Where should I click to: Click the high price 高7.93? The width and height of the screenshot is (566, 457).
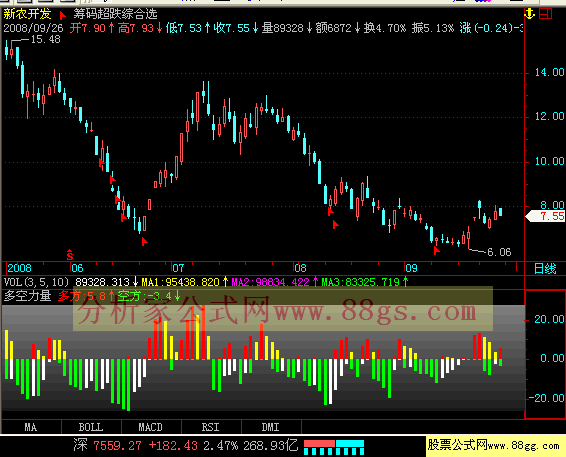tap(136, 28)
